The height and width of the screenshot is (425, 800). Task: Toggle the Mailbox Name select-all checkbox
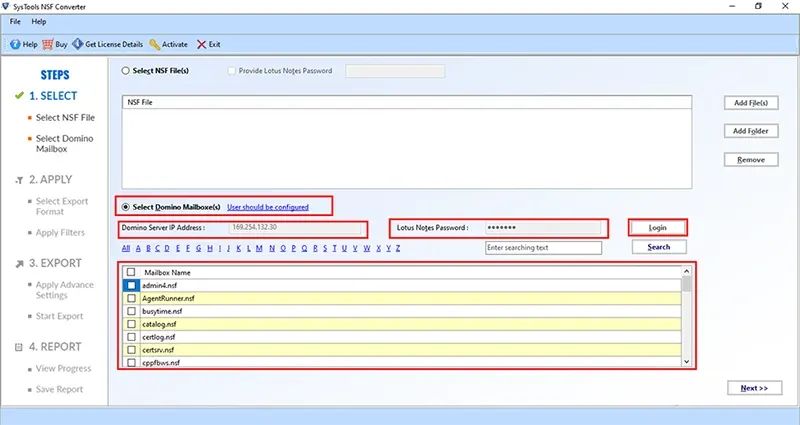[x=132, y=272]
